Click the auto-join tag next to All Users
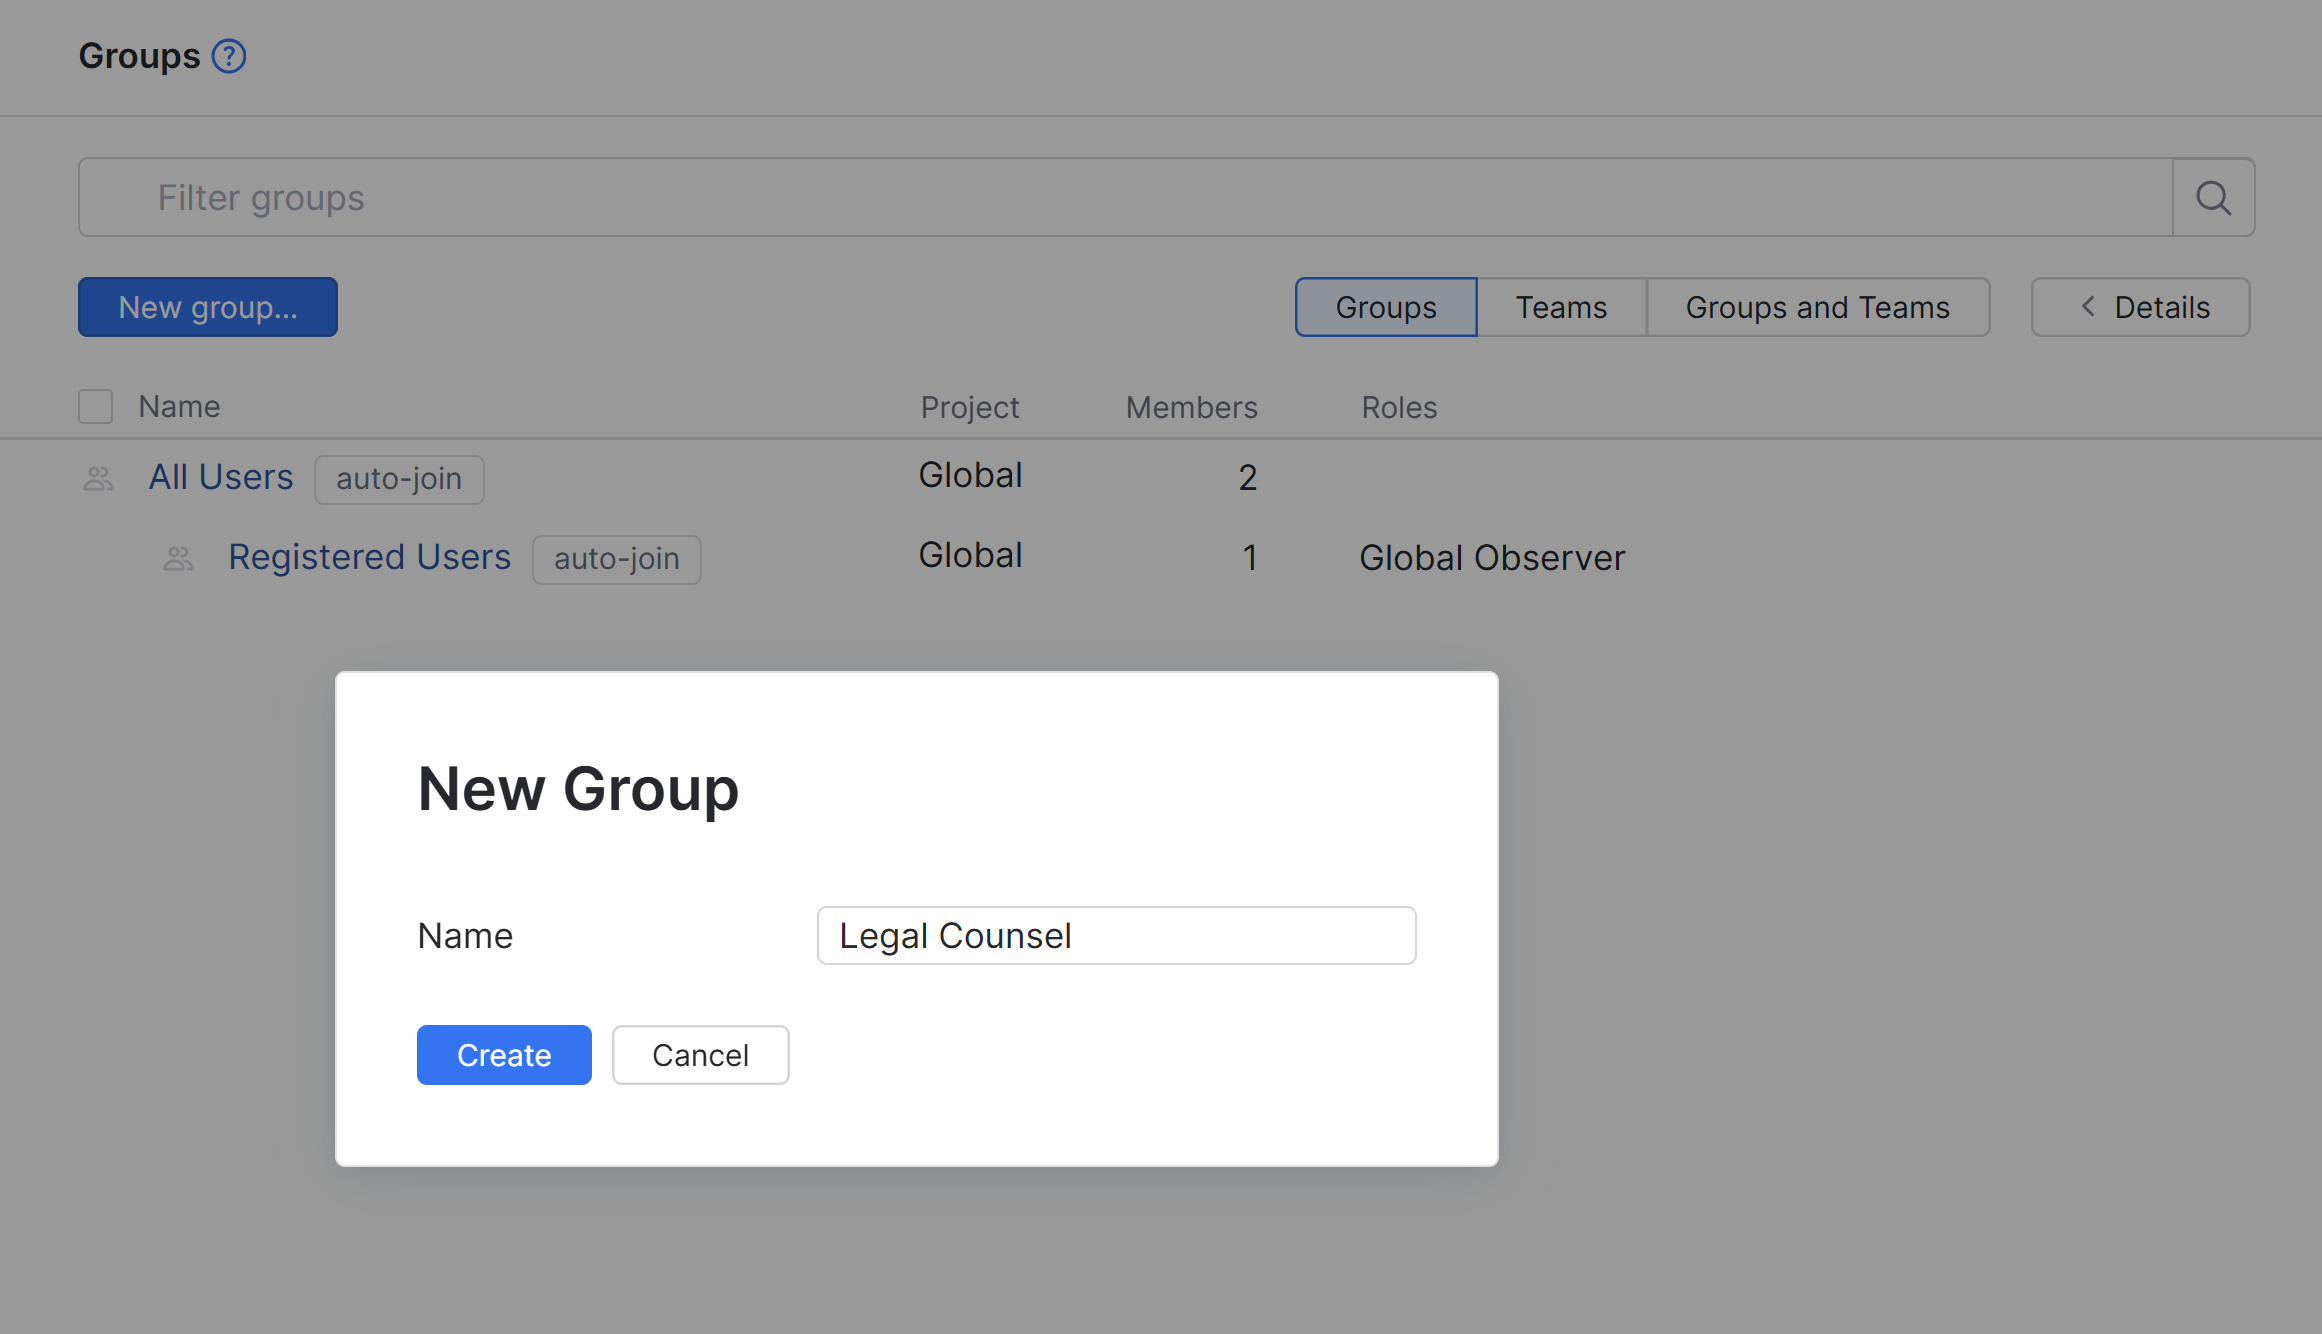2322x1334 pixels. click(x=399, y=479)
